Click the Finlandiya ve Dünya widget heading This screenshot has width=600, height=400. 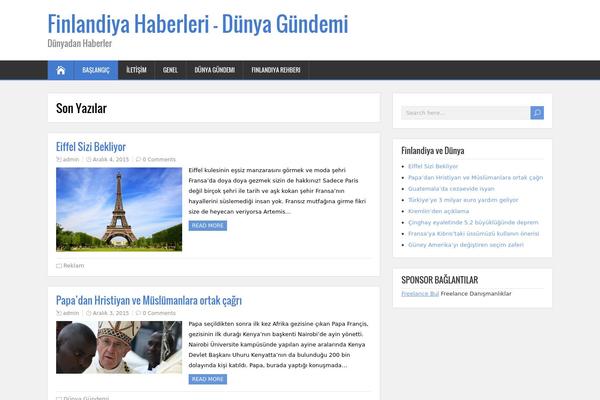click(x=432, y=150)
